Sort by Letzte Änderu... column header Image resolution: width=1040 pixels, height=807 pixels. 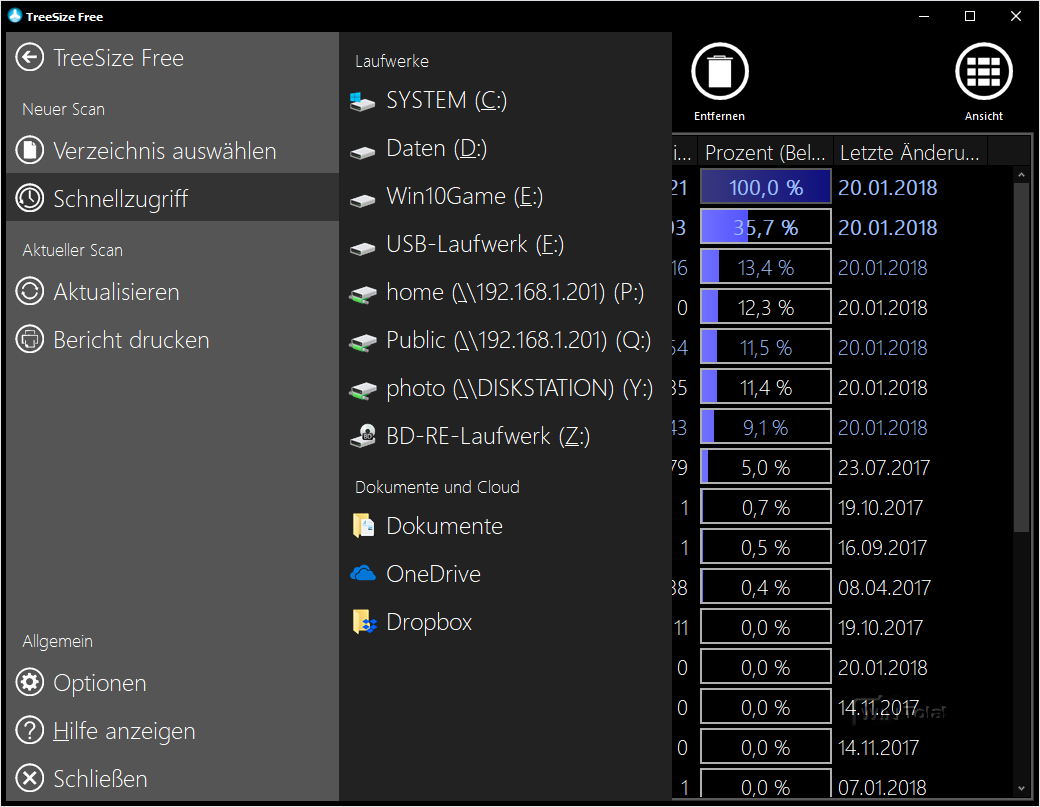(x=910, y=153)
